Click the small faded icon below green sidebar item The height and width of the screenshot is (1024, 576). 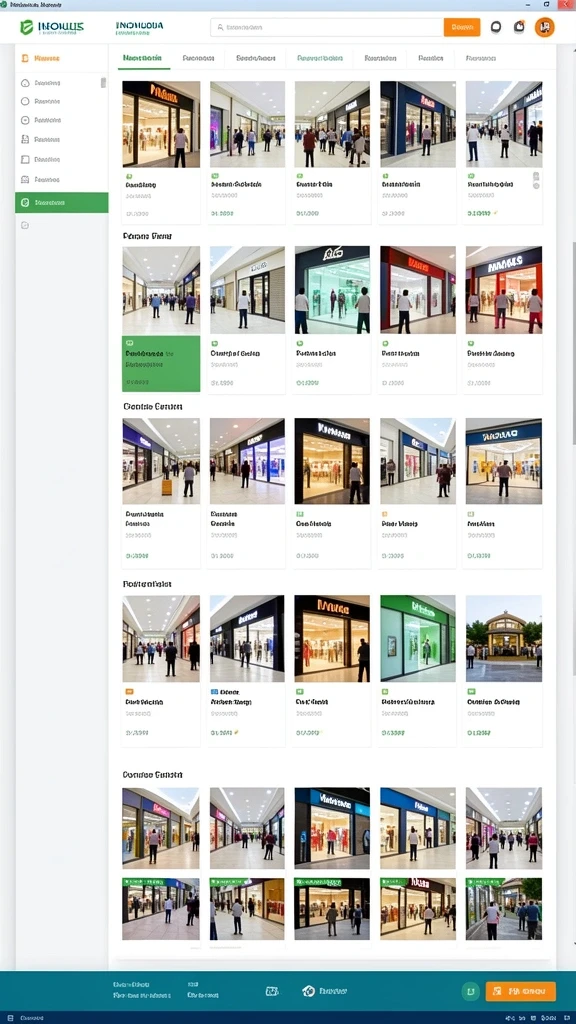(x=25, y=225)
